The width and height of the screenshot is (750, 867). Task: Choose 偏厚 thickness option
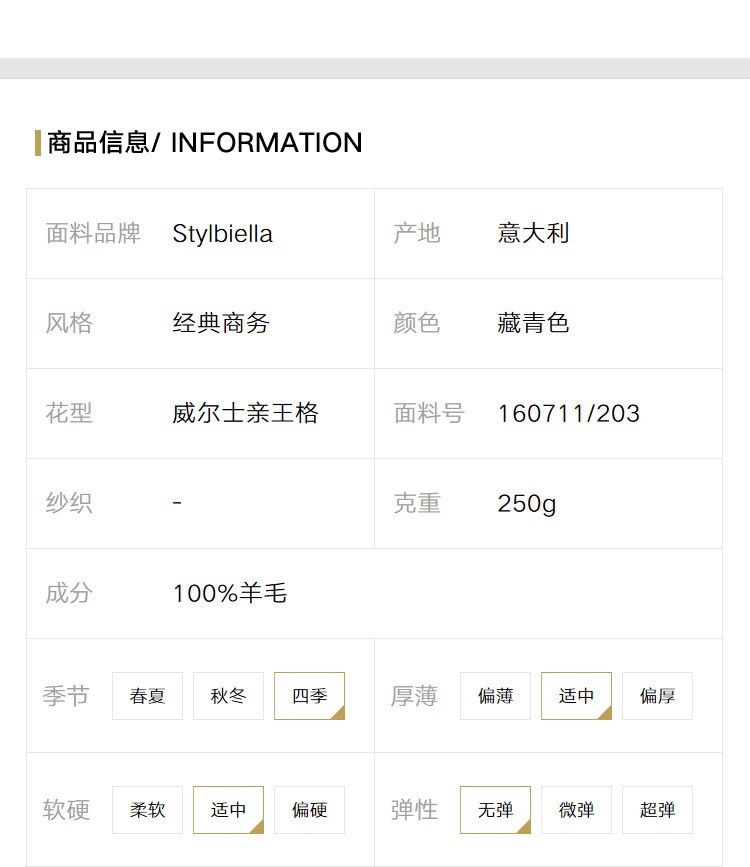[x=657, y=696]
